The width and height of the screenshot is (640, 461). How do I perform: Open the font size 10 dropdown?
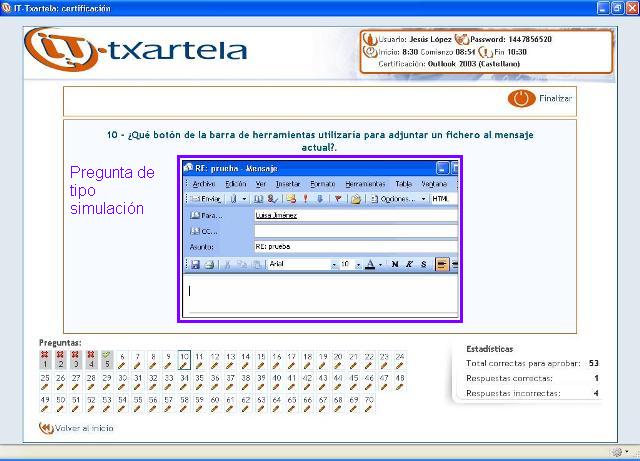[358, 265]
